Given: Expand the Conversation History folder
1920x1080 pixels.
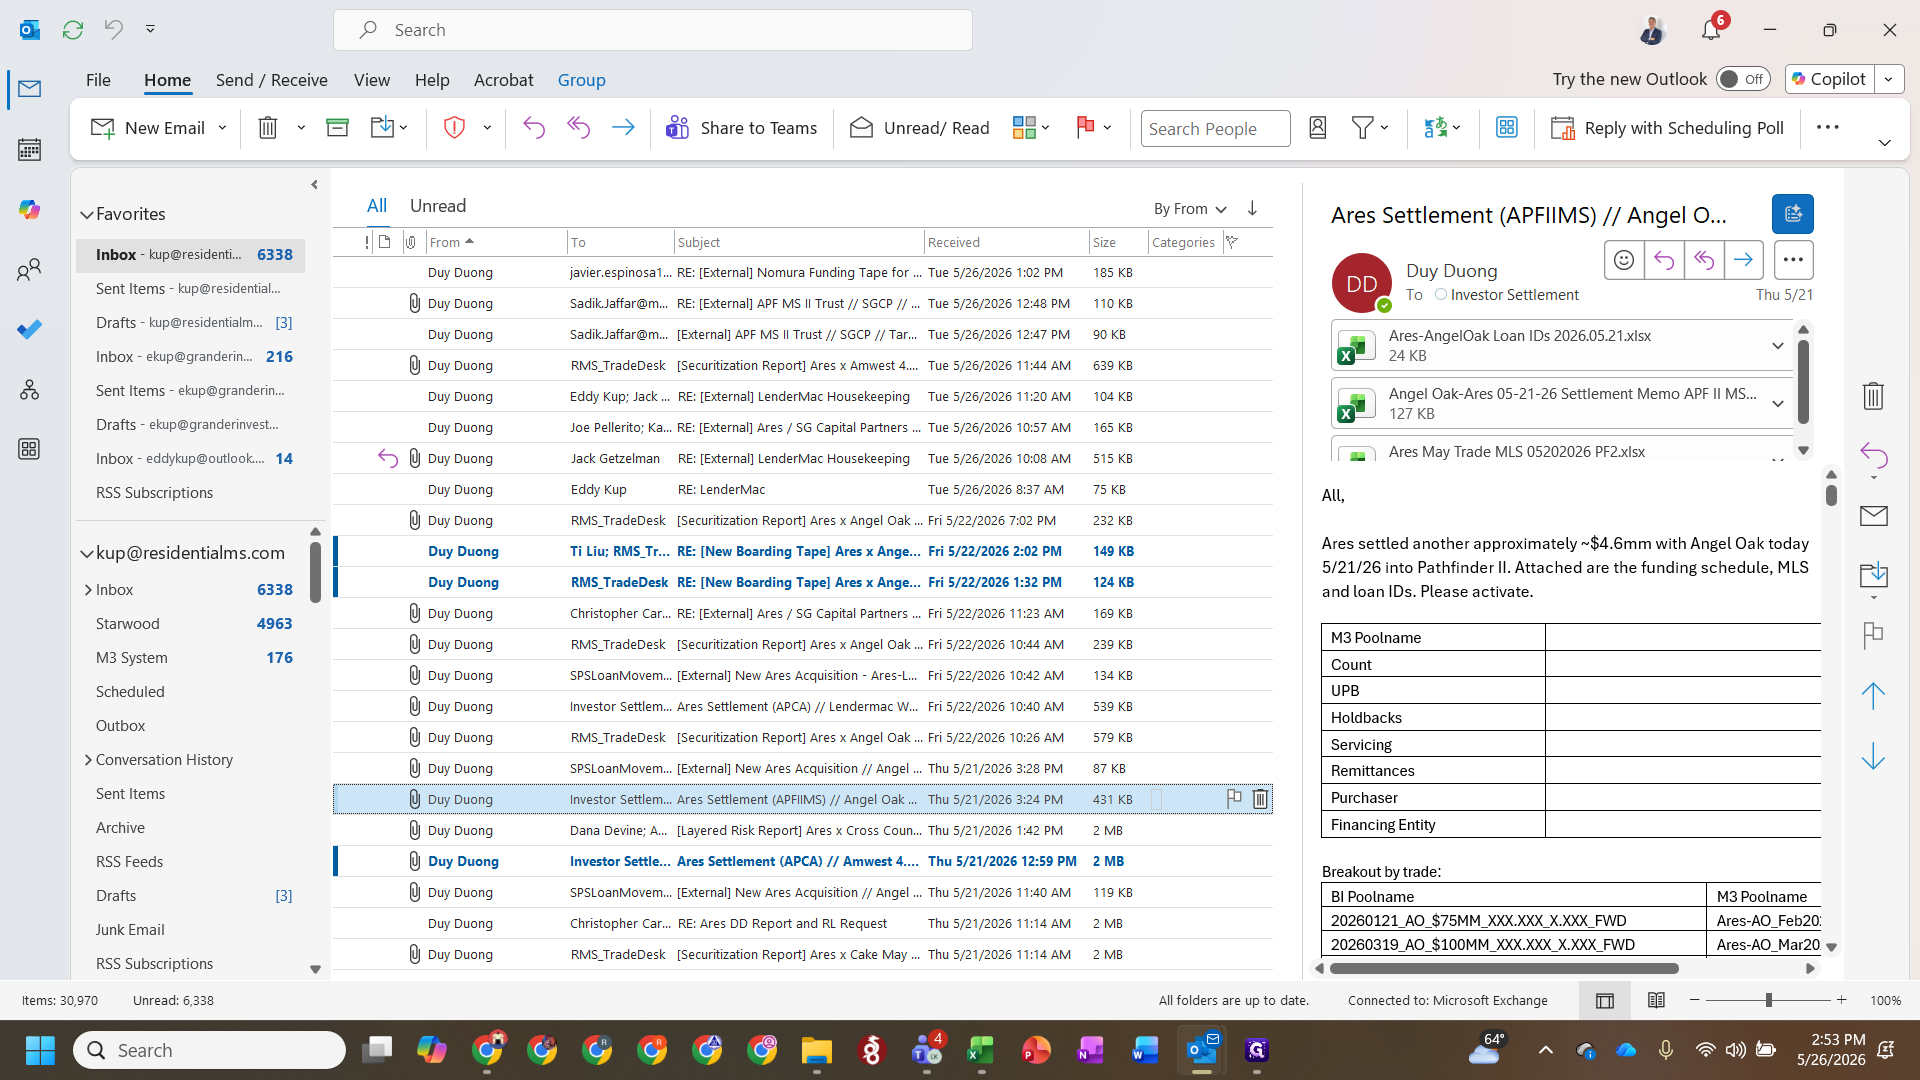Looking at the screenshot, I should [x=88, y=760].
